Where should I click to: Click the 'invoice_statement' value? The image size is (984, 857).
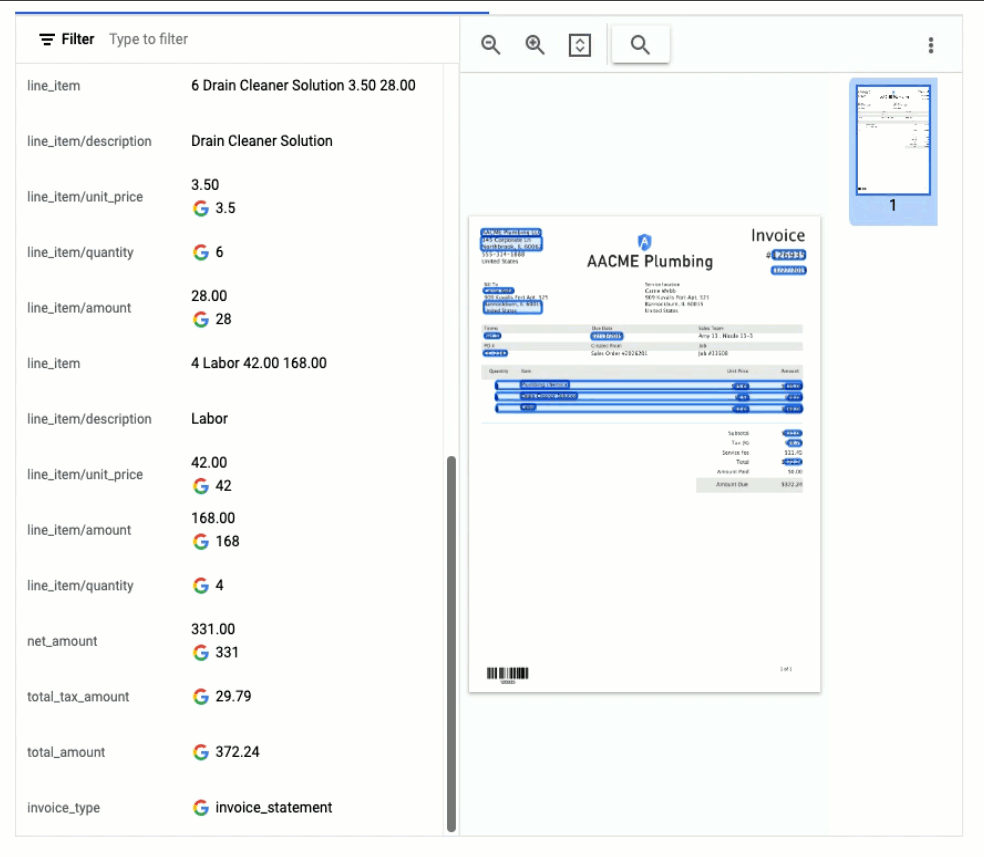tap(274, 807)
